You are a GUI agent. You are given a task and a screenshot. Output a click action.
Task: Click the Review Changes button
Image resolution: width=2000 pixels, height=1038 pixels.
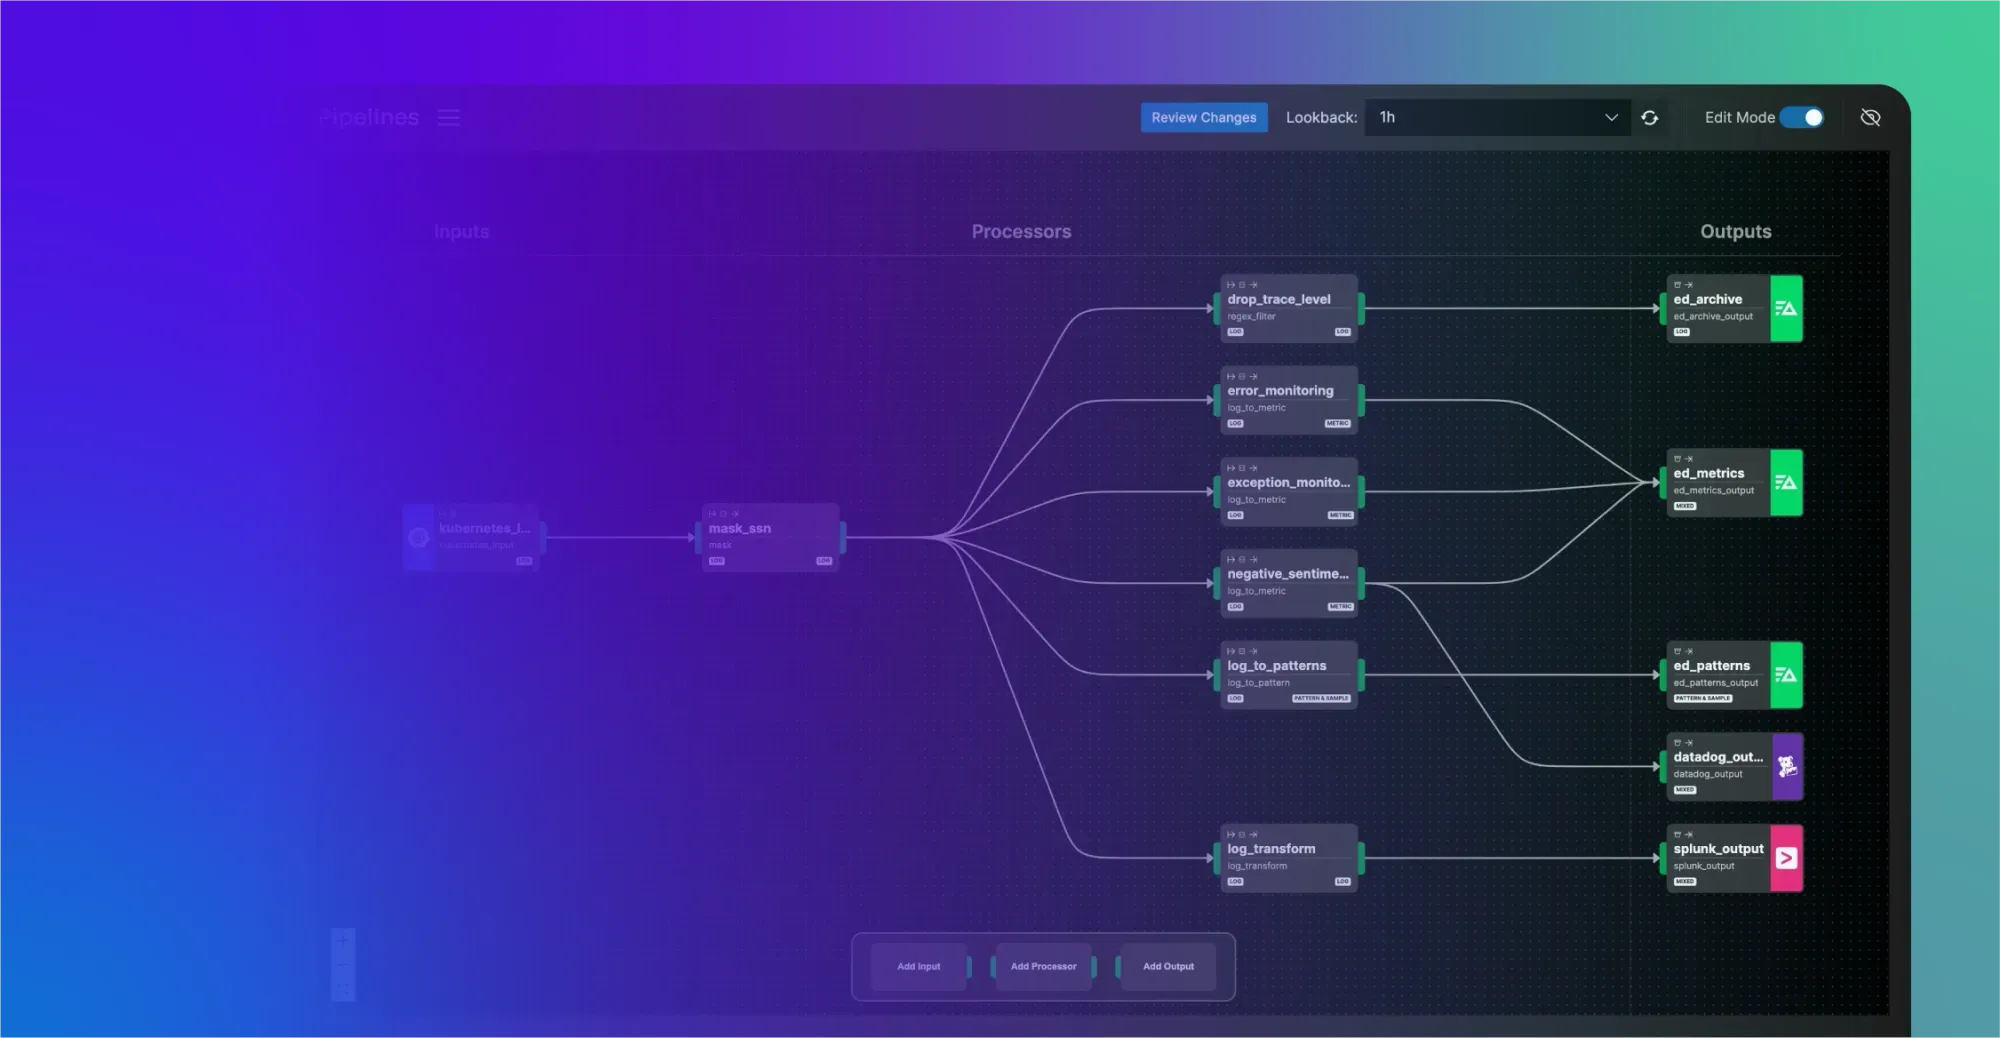coord(1204,117)
